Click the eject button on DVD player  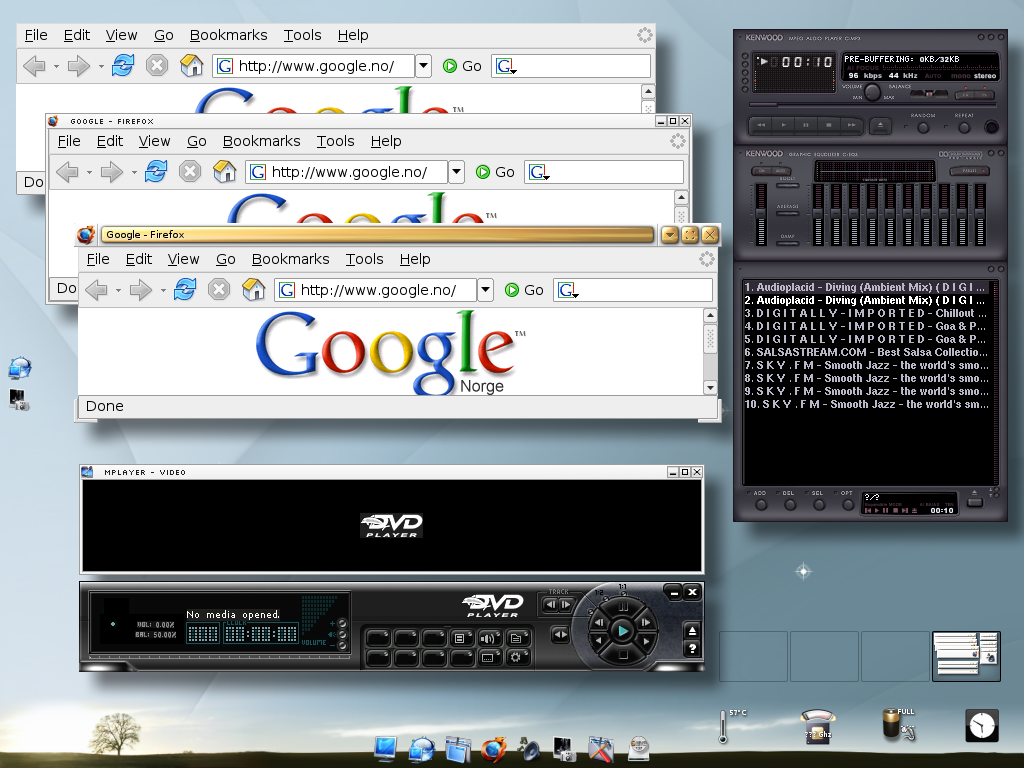[x=692, y=630]
